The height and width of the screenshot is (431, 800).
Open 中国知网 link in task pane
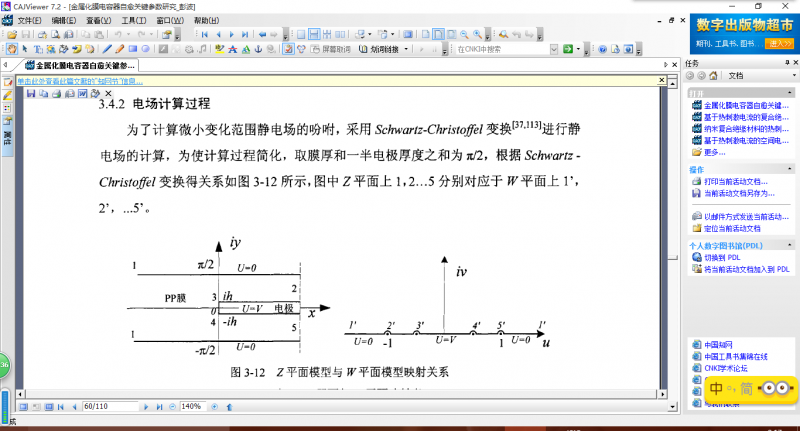coord(718,345)
